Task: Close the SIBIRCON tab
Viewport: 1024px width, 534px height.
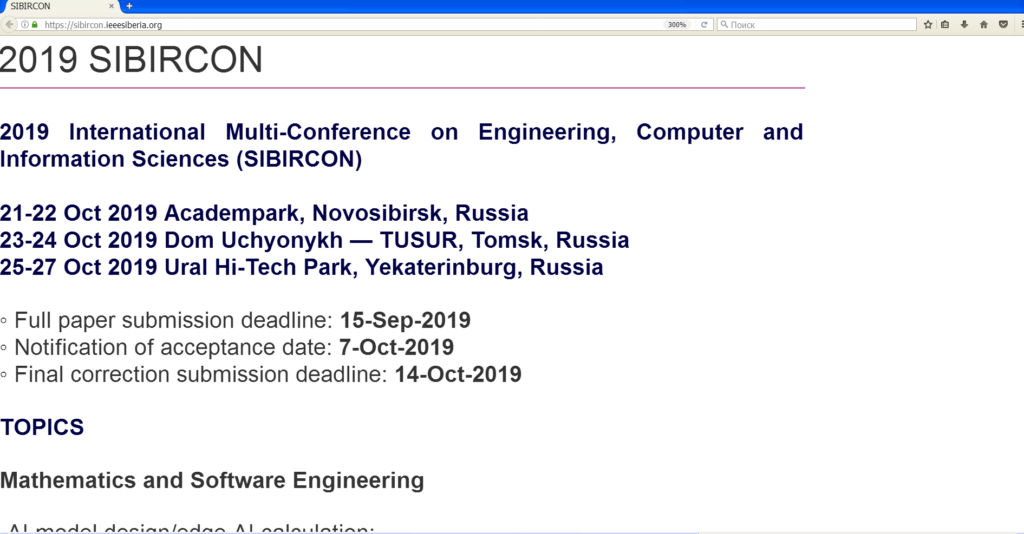Action: (x=111, y=6)
